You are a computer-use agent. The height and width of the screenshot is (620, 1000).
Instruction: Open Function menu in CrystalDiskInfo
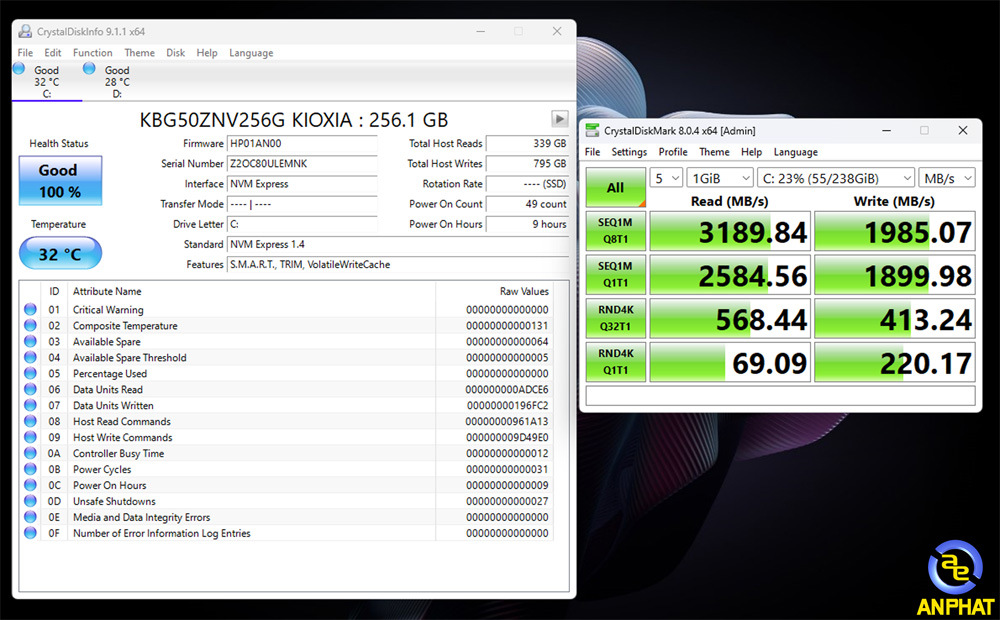92,52
